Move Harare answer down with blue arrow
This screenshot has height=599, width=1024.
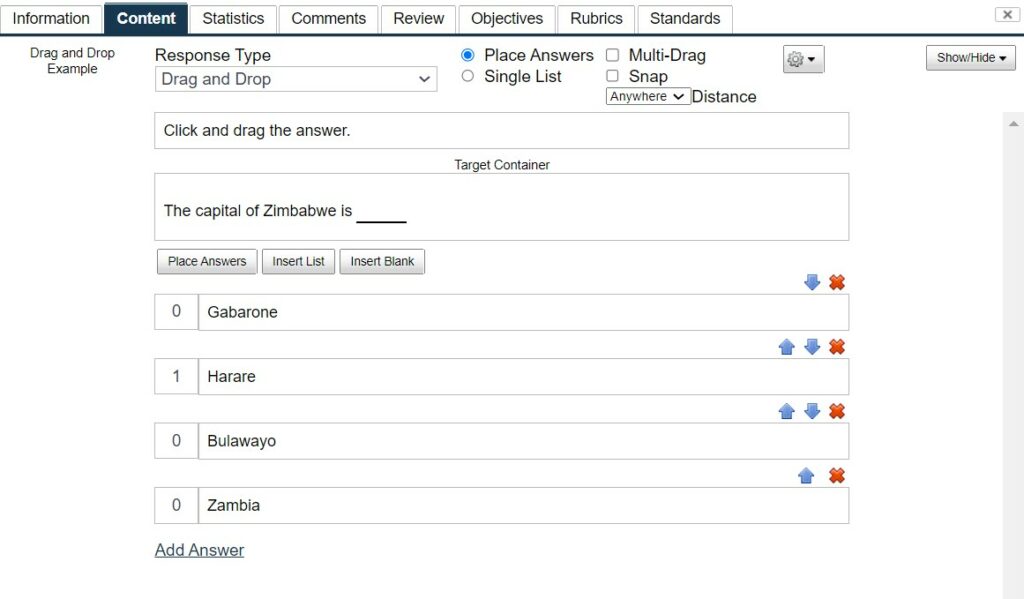pos(812,347)
